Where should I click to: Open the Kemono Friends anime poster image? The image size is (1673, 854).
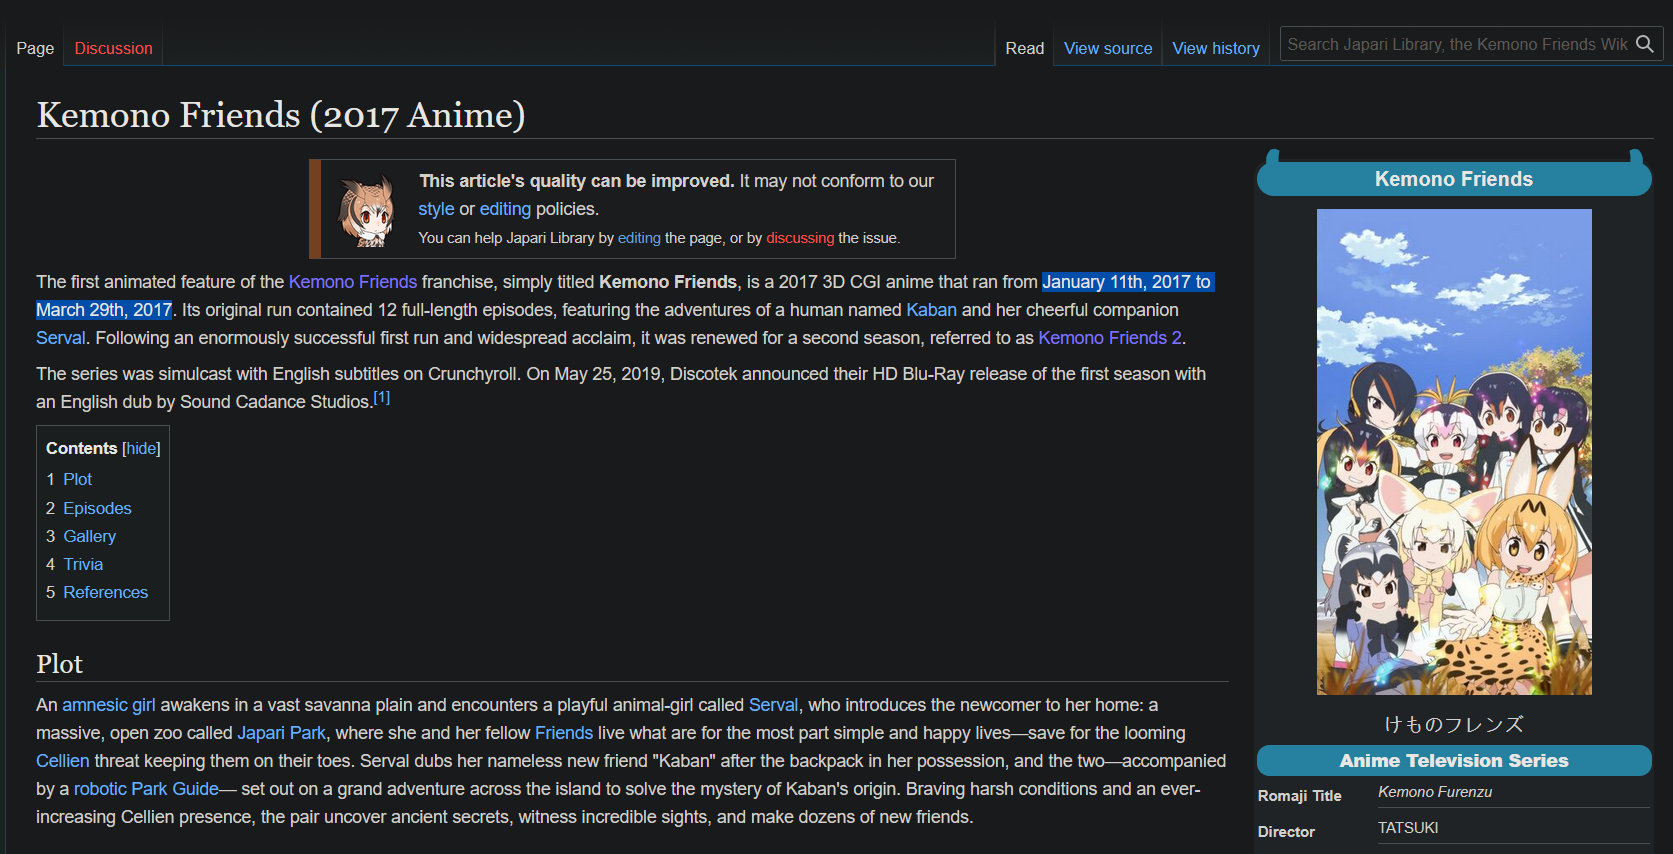point(1453,451)
